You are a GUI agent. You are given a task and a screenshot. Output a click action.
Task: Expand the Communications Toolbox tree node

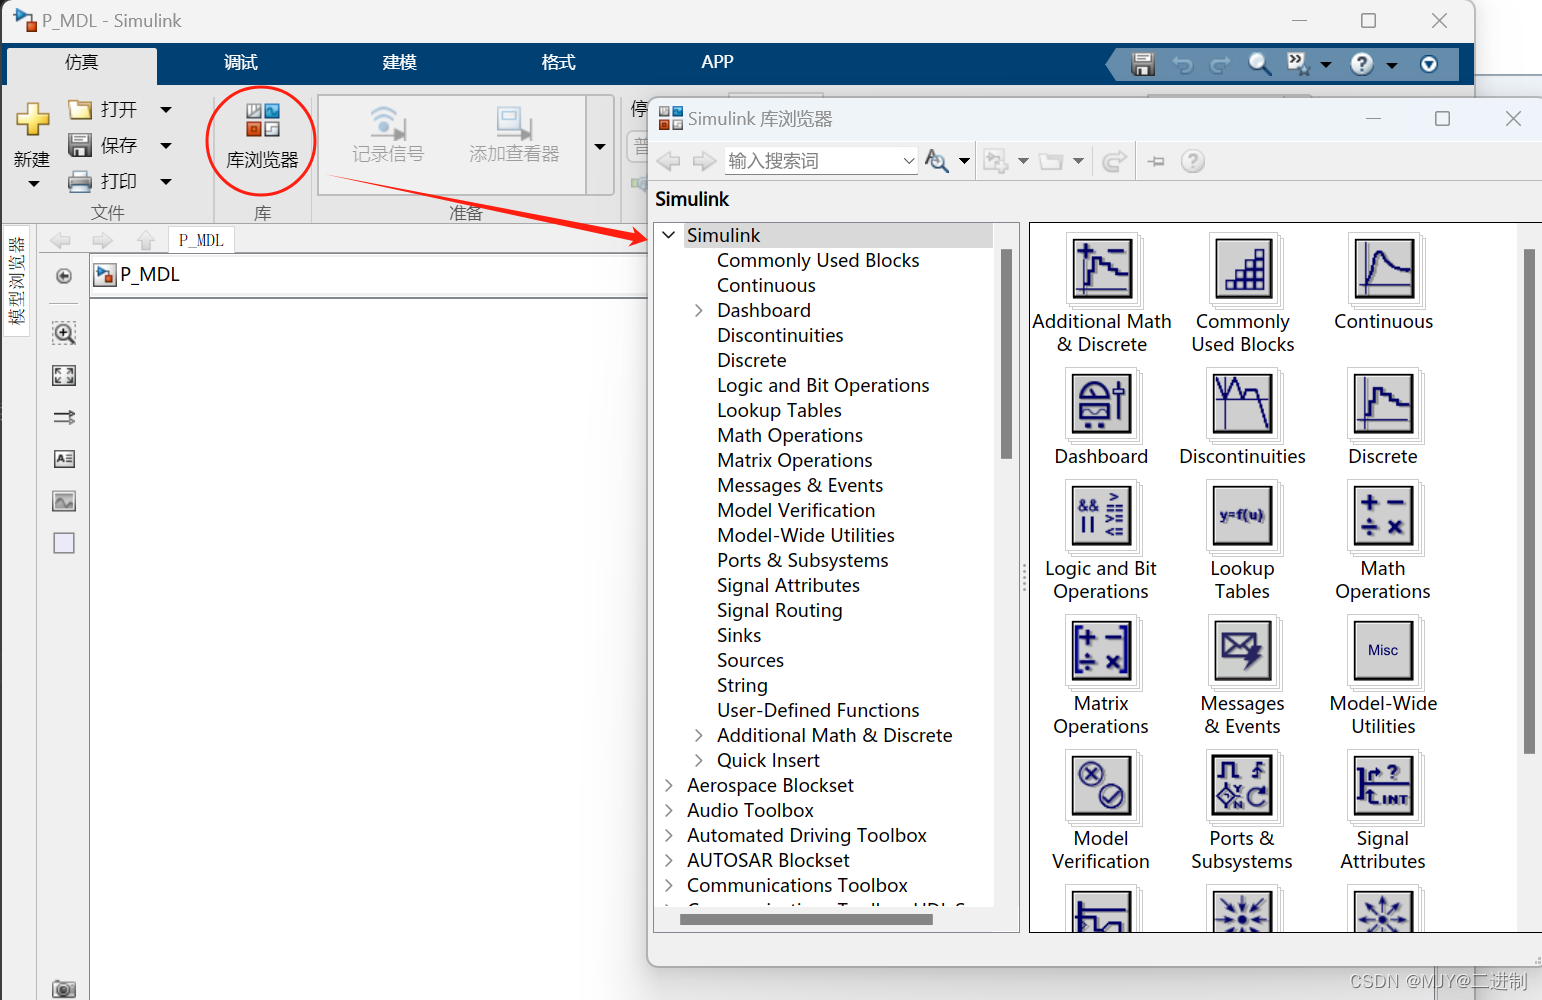(x=669, y=885)
